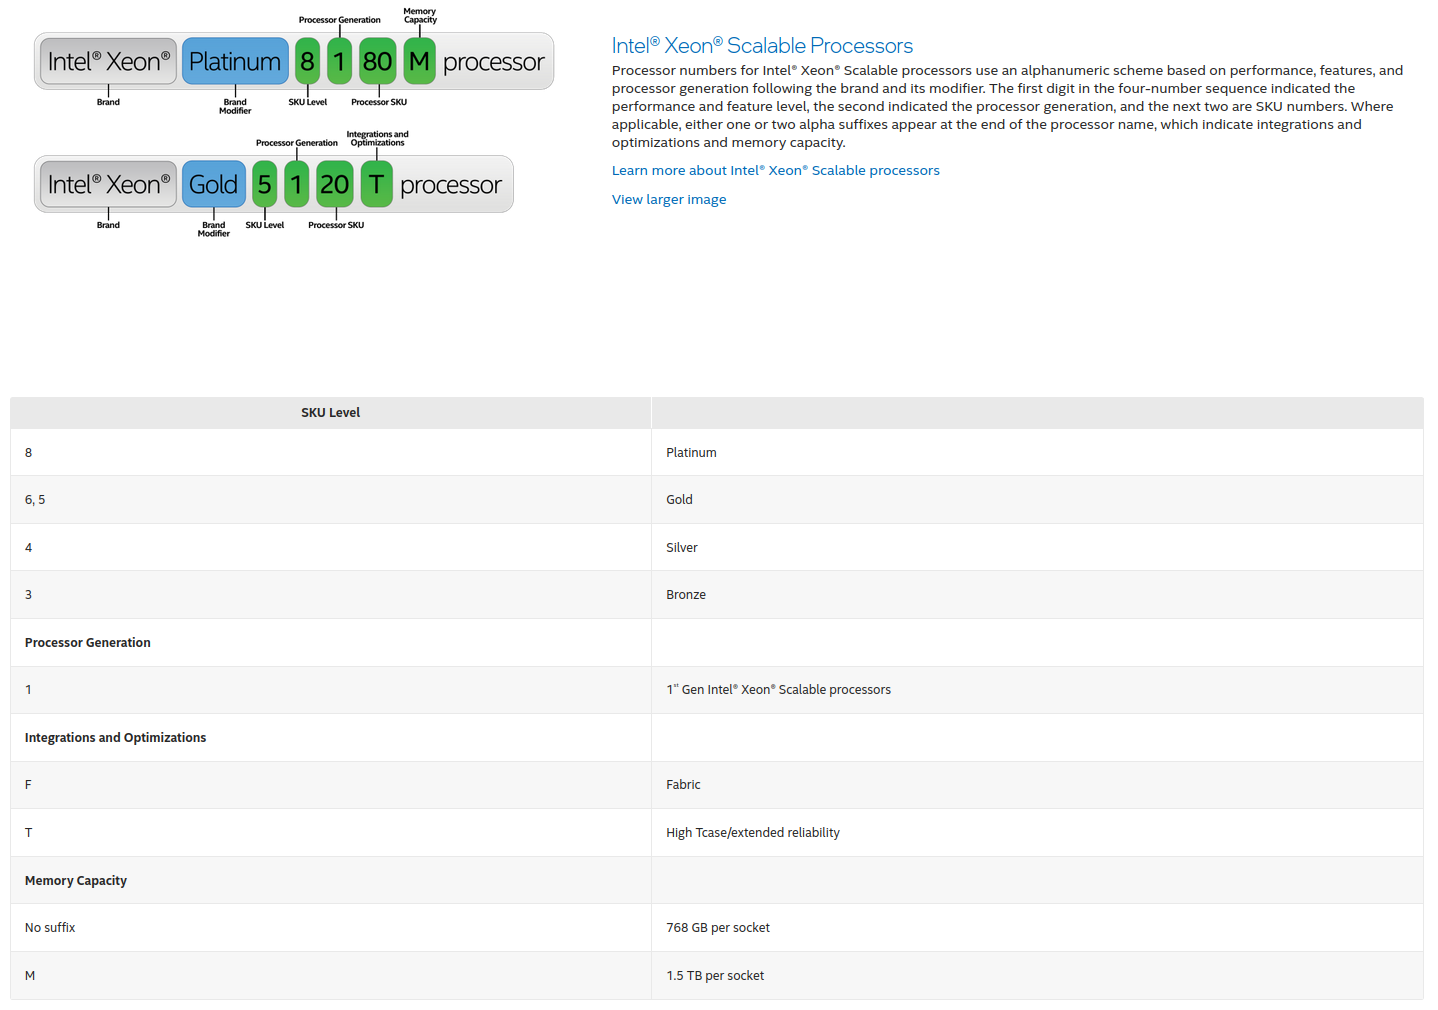Click the Fabric table cell
The width and height of the screenshot is (1438, 1010).
[x=683, y=785]
